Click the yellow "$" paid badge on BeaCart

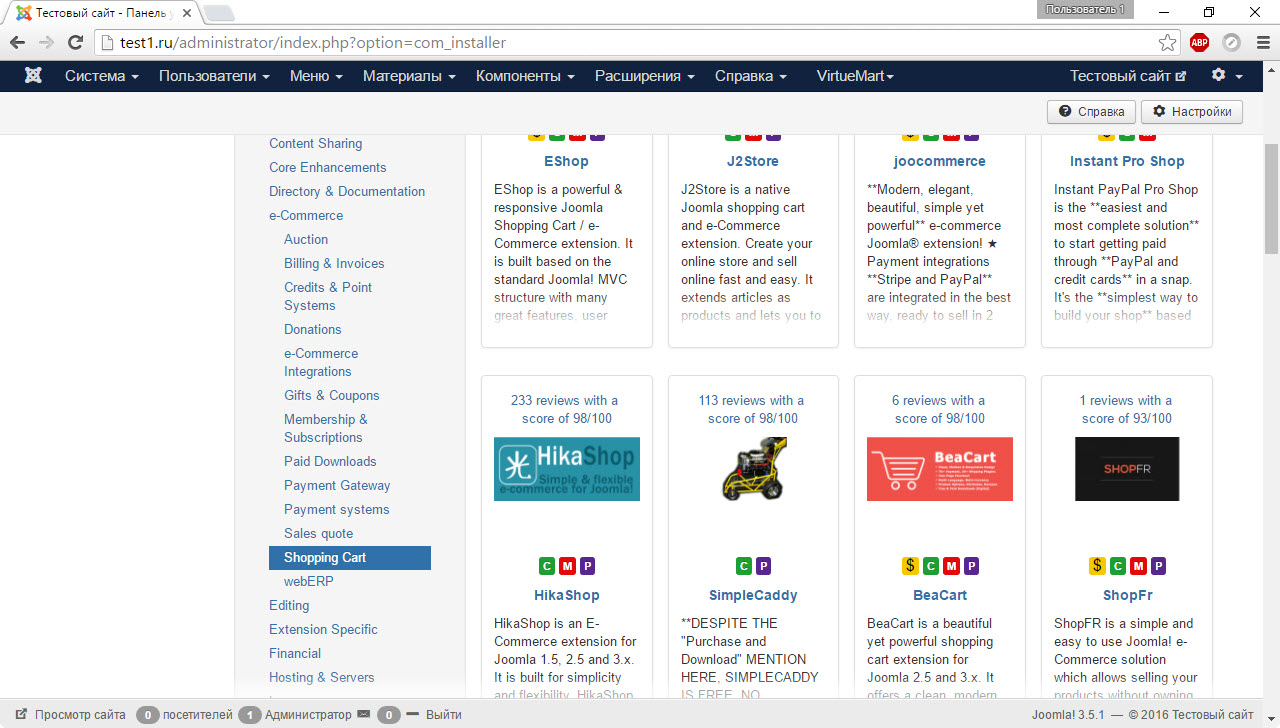[x=909, y=565]
